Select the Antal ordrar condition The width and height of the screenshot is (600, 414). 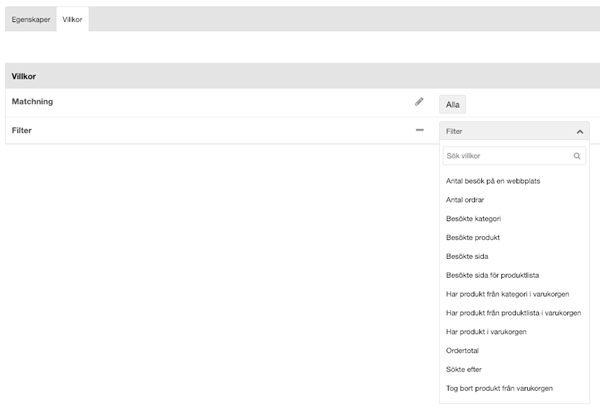tap(465, 200)
